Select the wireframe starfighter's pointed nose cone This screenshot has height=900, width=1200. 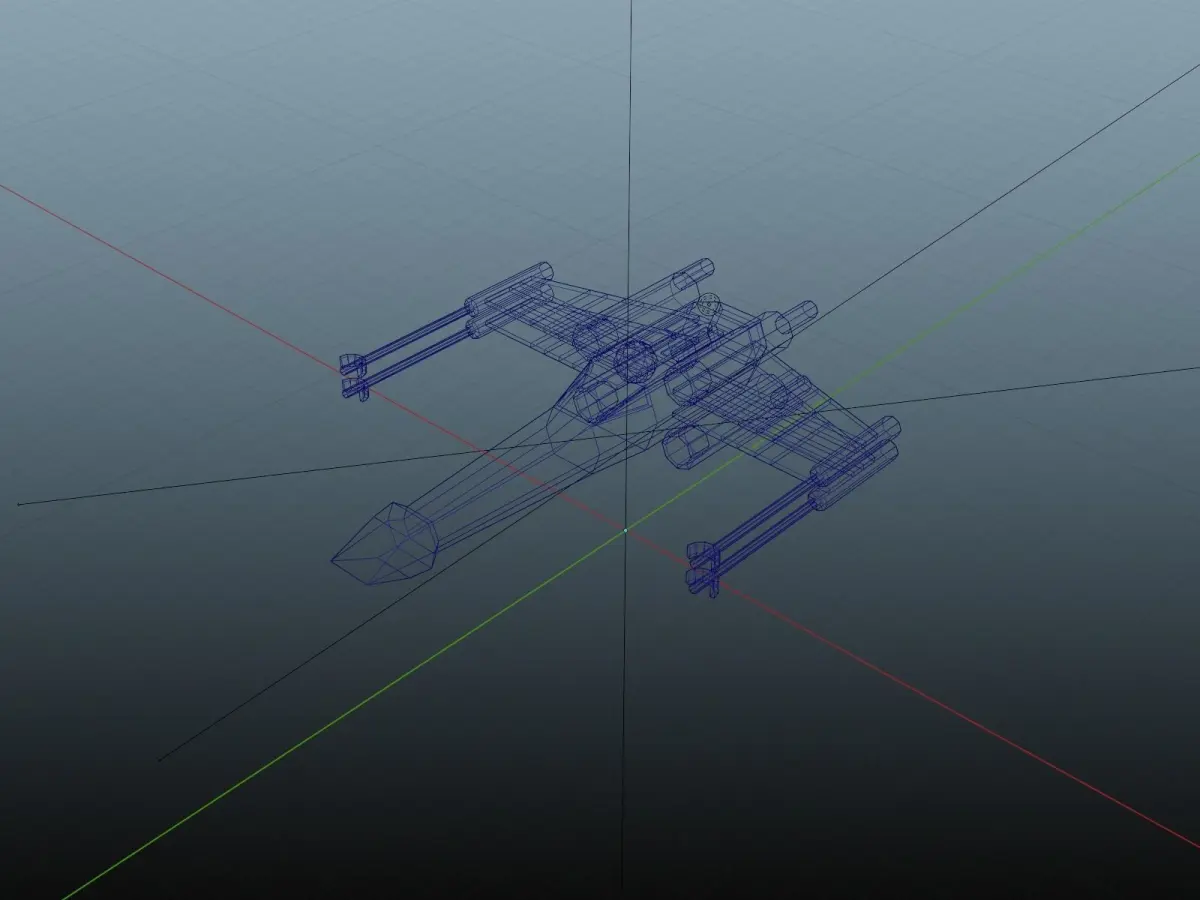coord(385,544)
